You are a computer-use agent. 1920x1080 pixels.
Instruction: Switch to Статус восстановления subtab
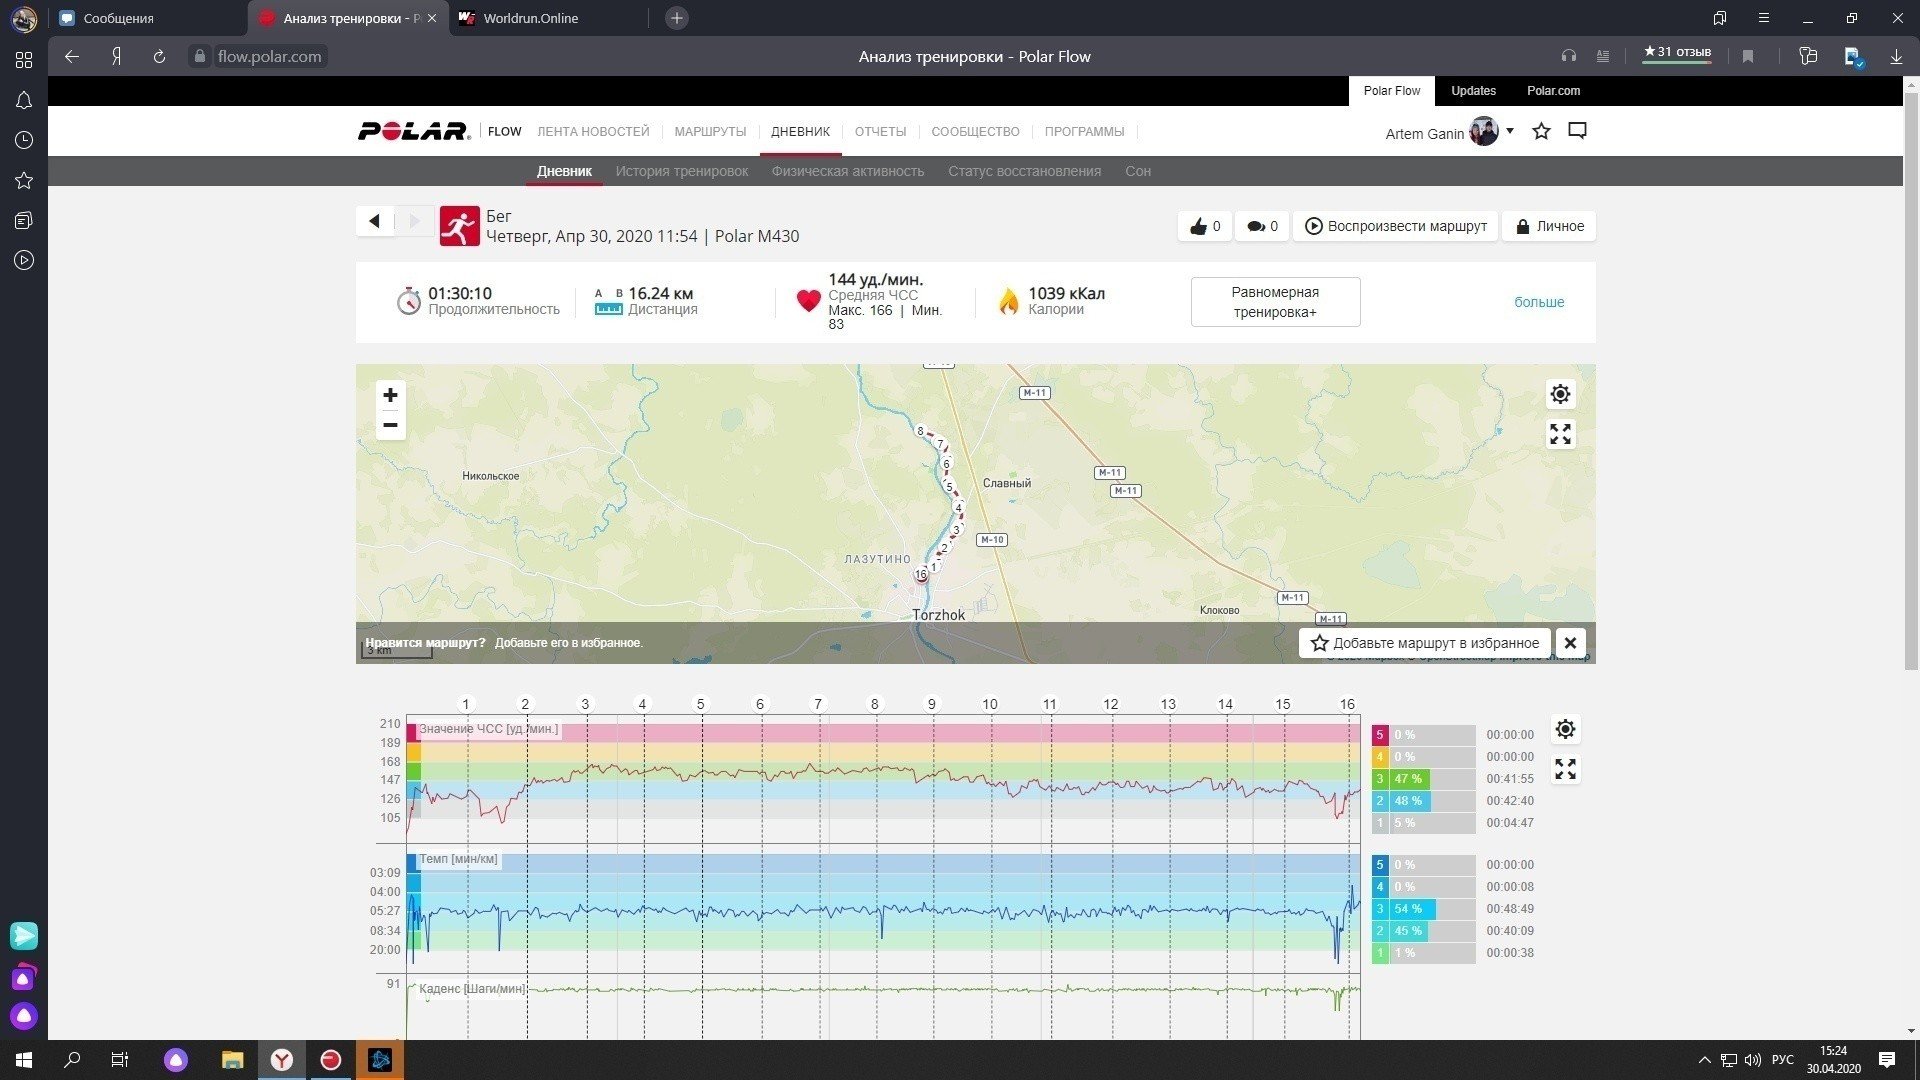click(1024, 171)
